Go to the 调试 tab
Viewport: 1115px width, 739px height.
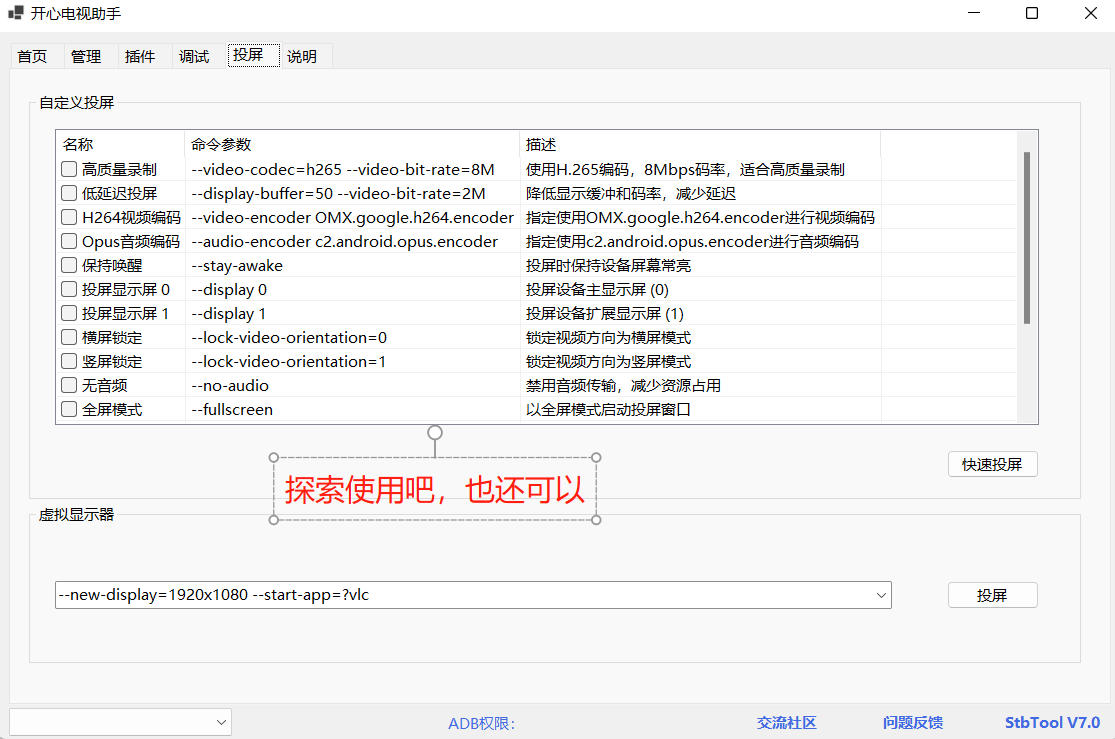[194, 57]
